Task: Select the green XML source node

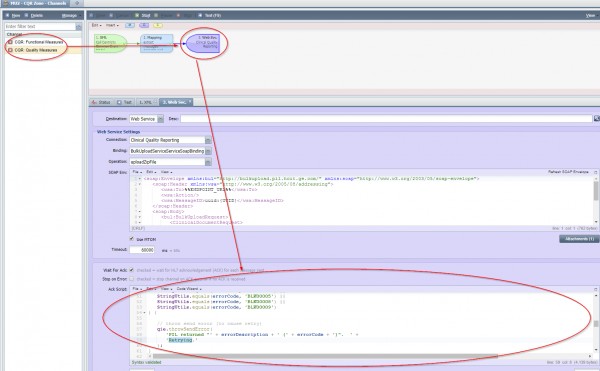Action: (x=111, y=43)
